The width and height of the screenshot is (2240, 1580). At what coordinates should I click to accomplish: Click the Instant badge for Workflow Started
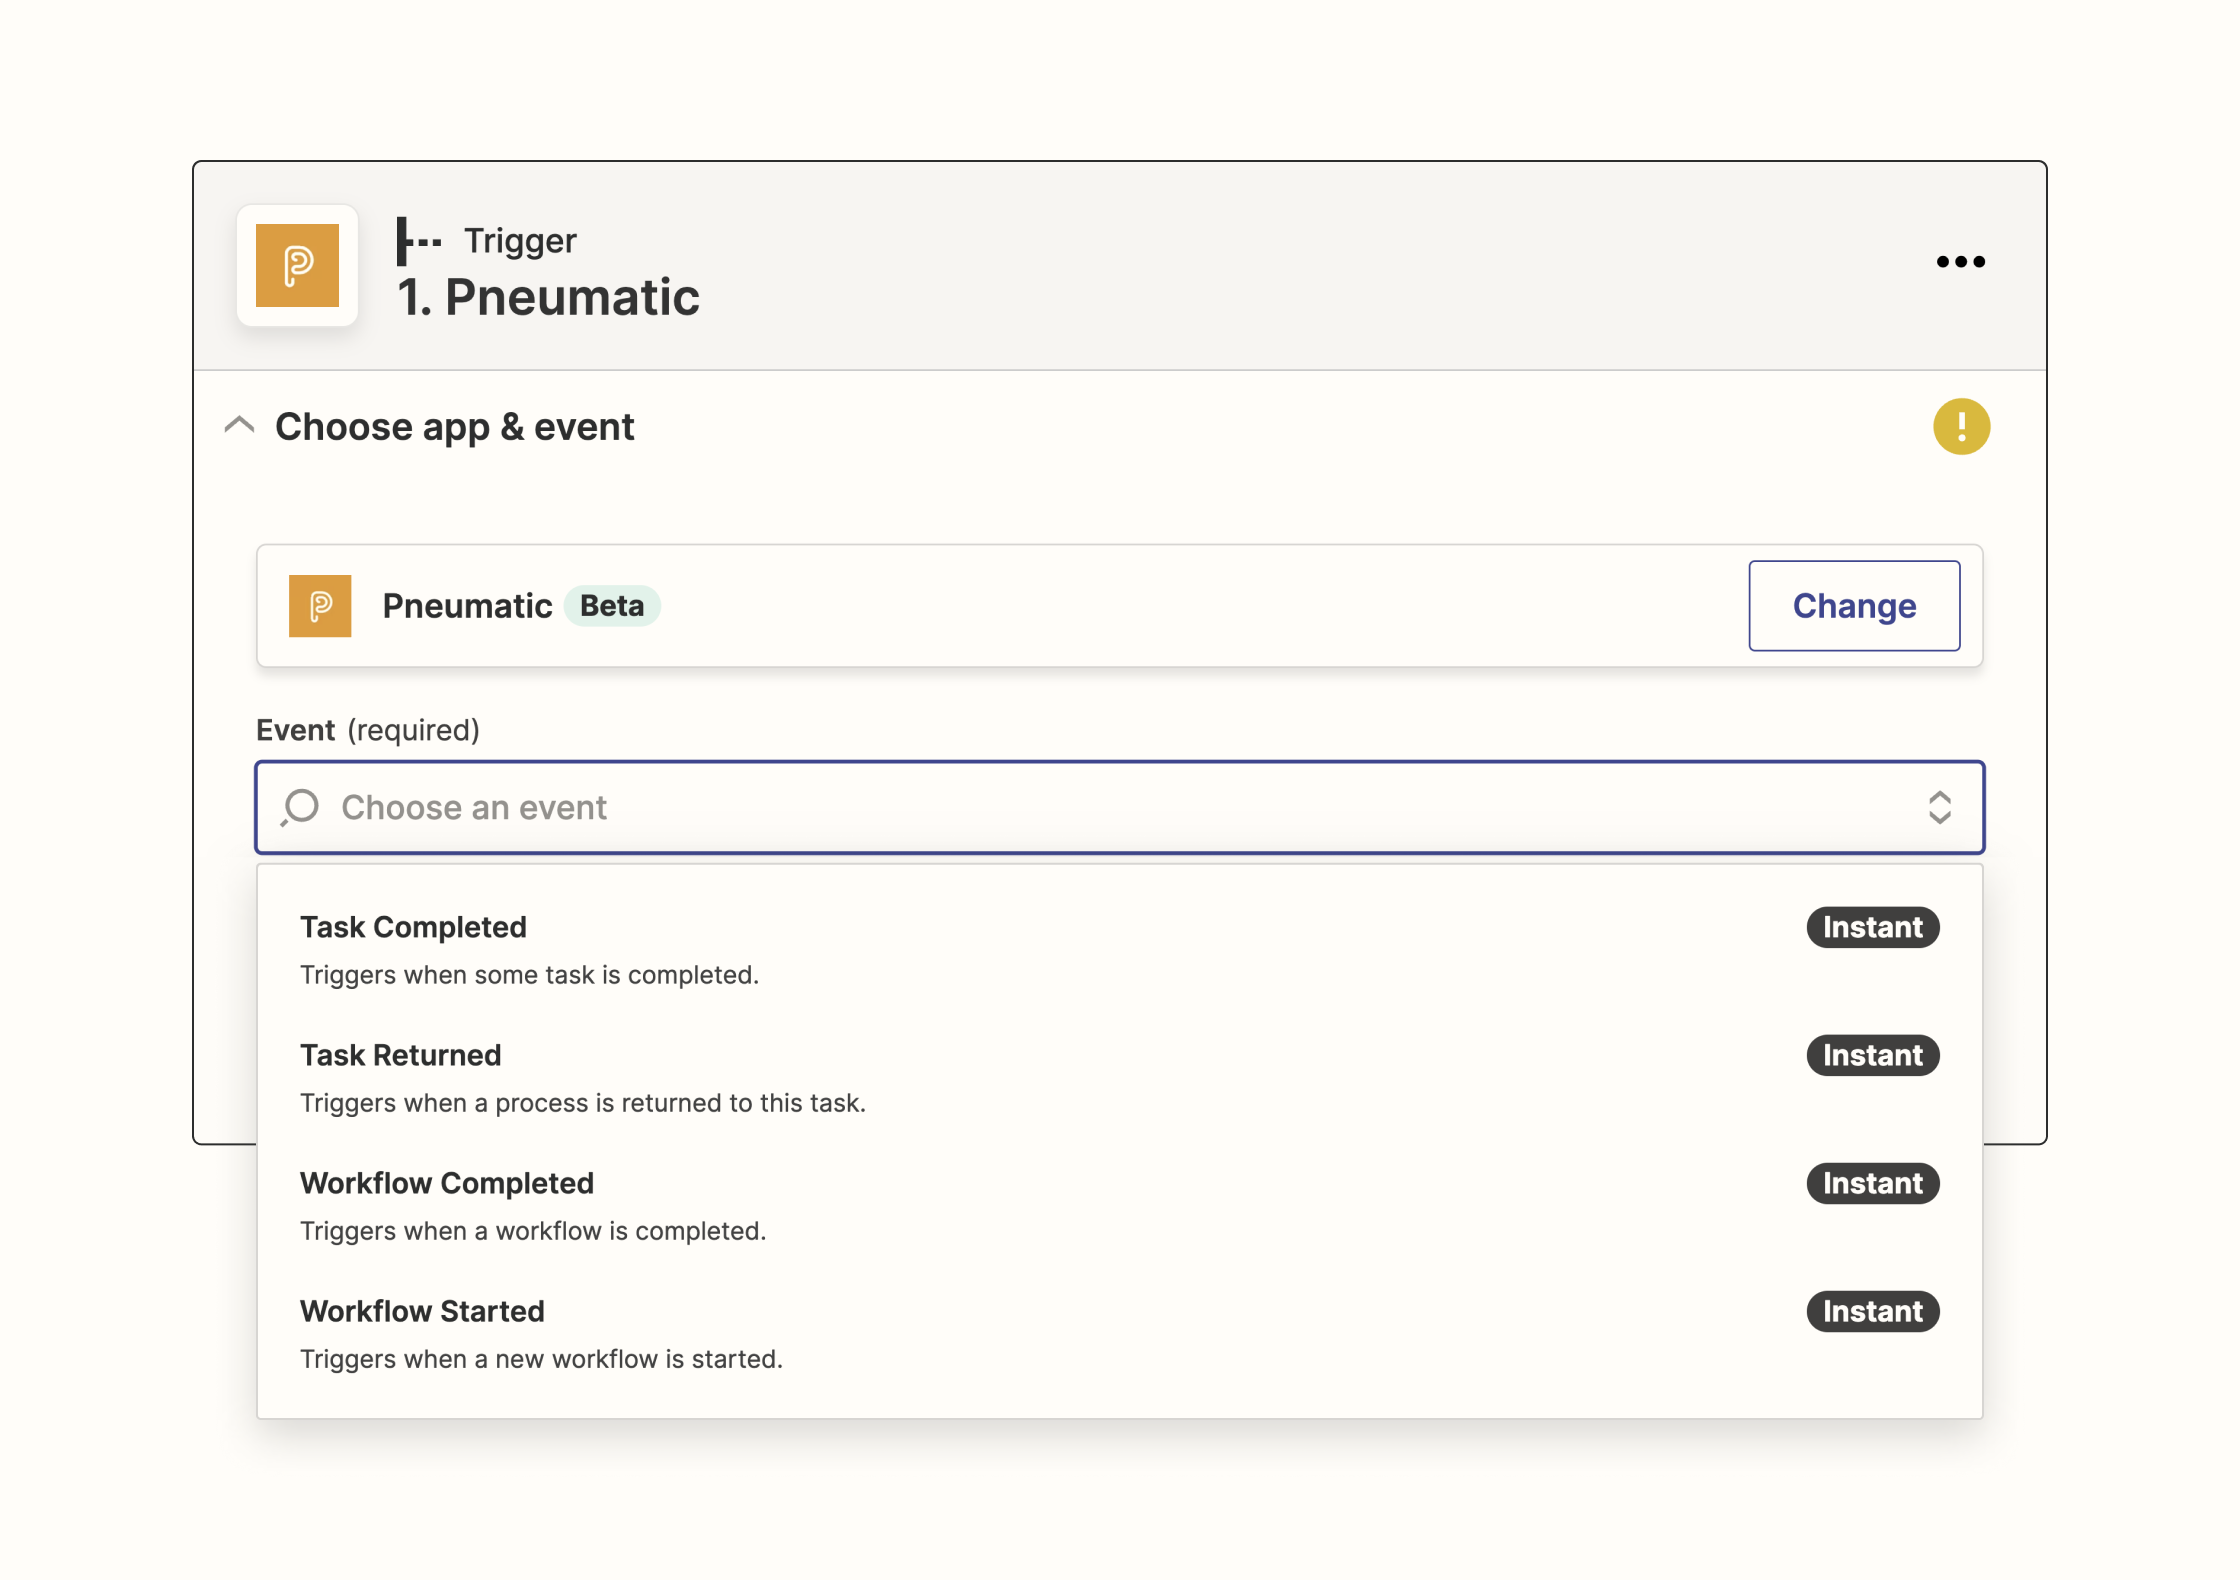pyautogui.click(x=1872, y=1311)
